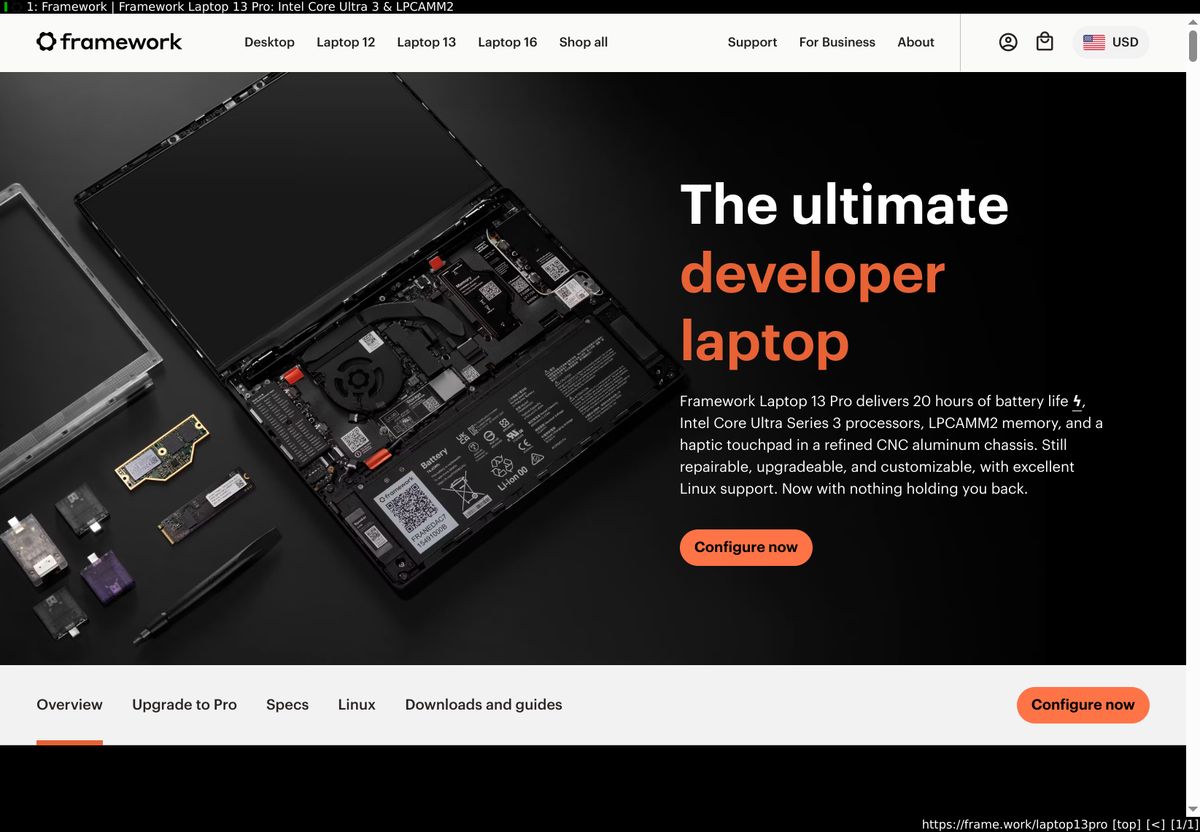Click the window title bar text
The image size is (1200, 832).
pyautogui.click(x=240, y=6)
